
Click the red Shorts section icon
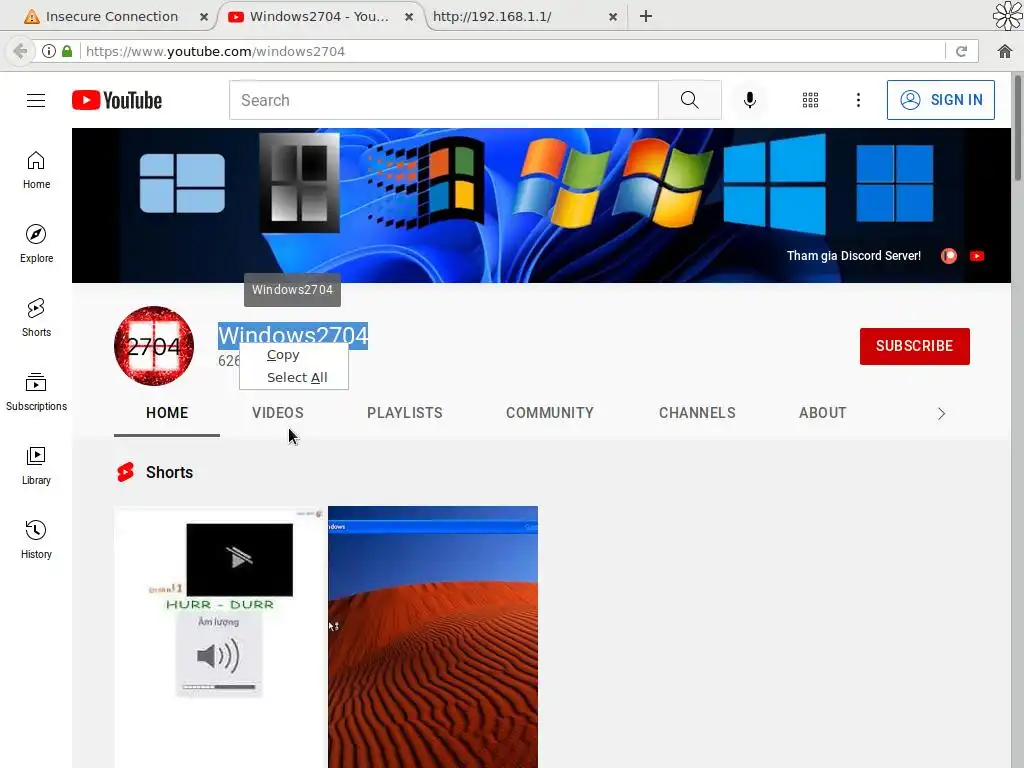125,472
